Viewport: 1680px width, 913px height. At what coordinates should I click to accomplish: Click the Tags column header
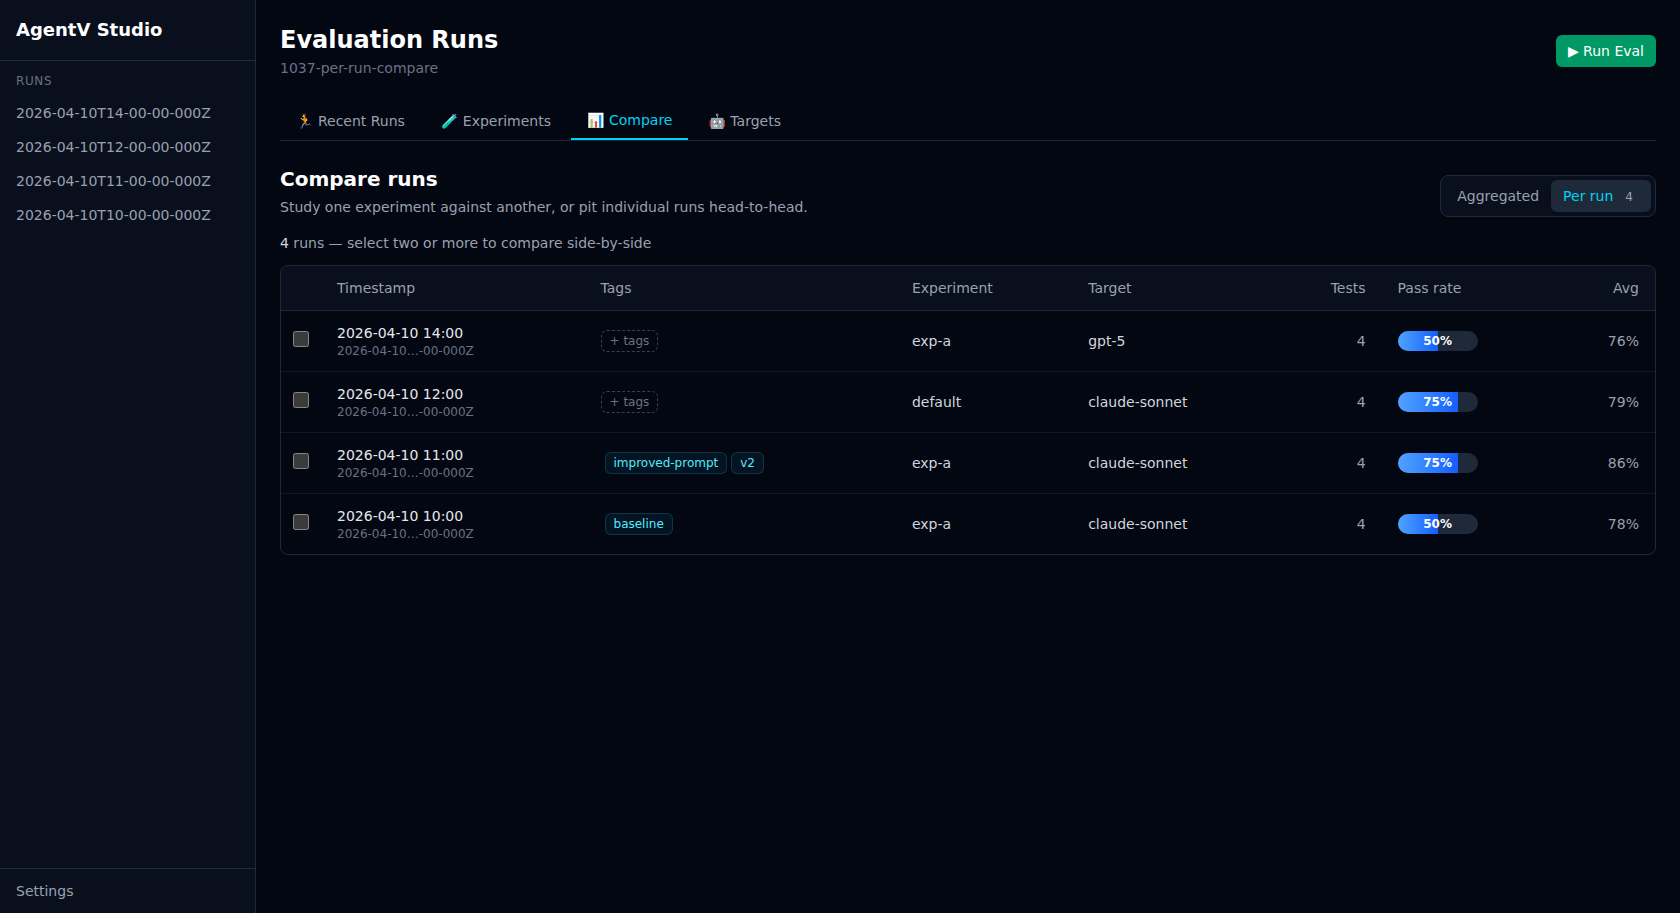(x=616, y=288)
